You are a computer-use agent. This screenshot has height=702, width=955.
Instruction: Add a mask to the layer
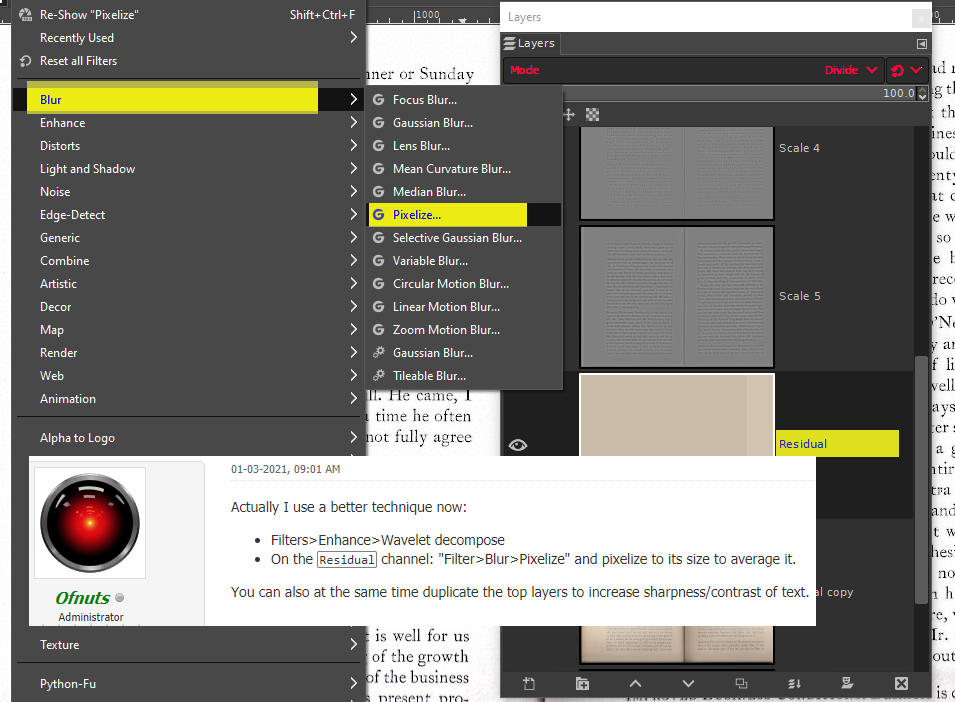(x=847, y=684)
